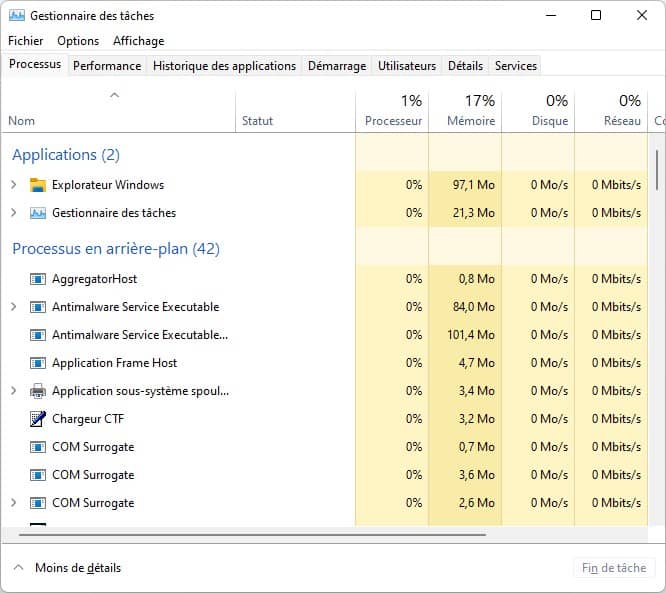The width and height of the screenshot is (666, 593).
Task: Click the 84,0 Mo Antimalware row icon
Action: (38, 307)
